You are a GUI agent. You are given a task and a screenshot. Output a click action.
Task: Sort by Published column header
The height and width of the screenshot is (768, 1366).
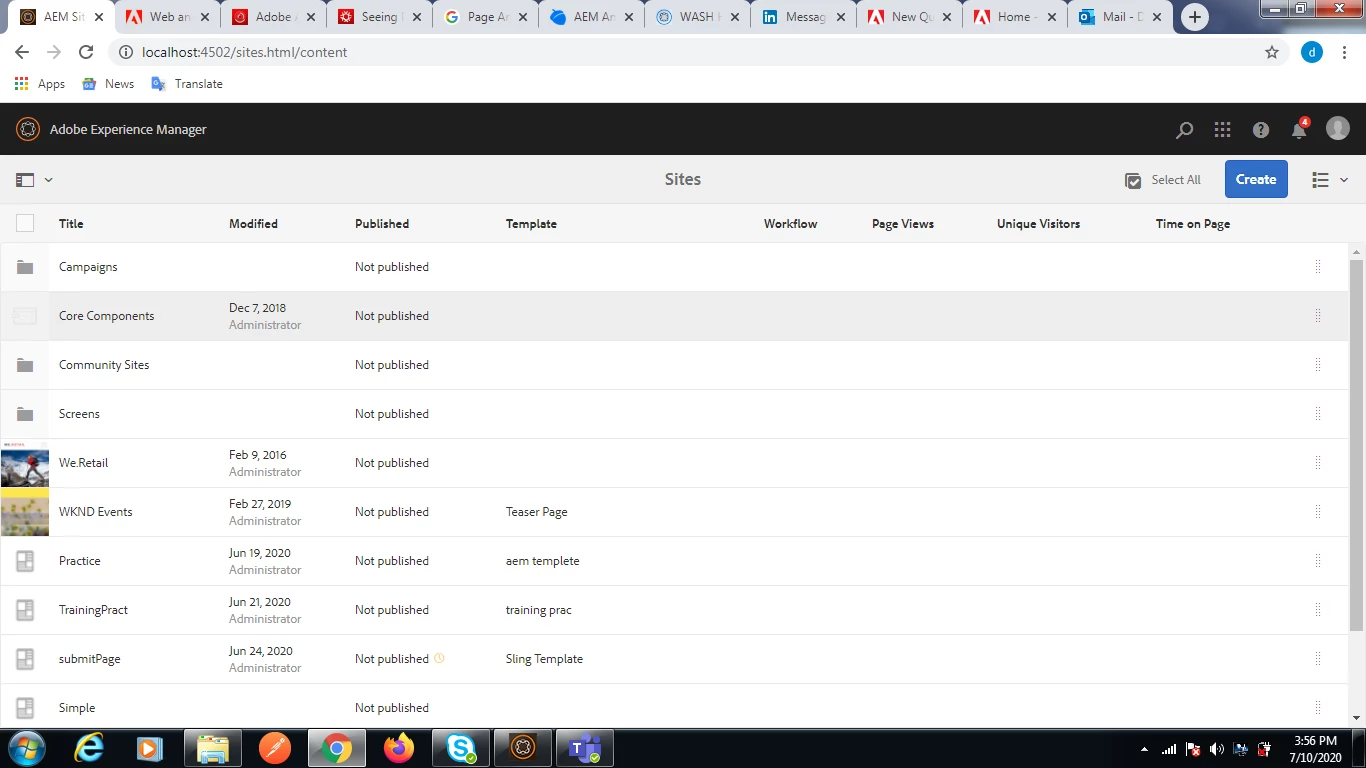382,224
